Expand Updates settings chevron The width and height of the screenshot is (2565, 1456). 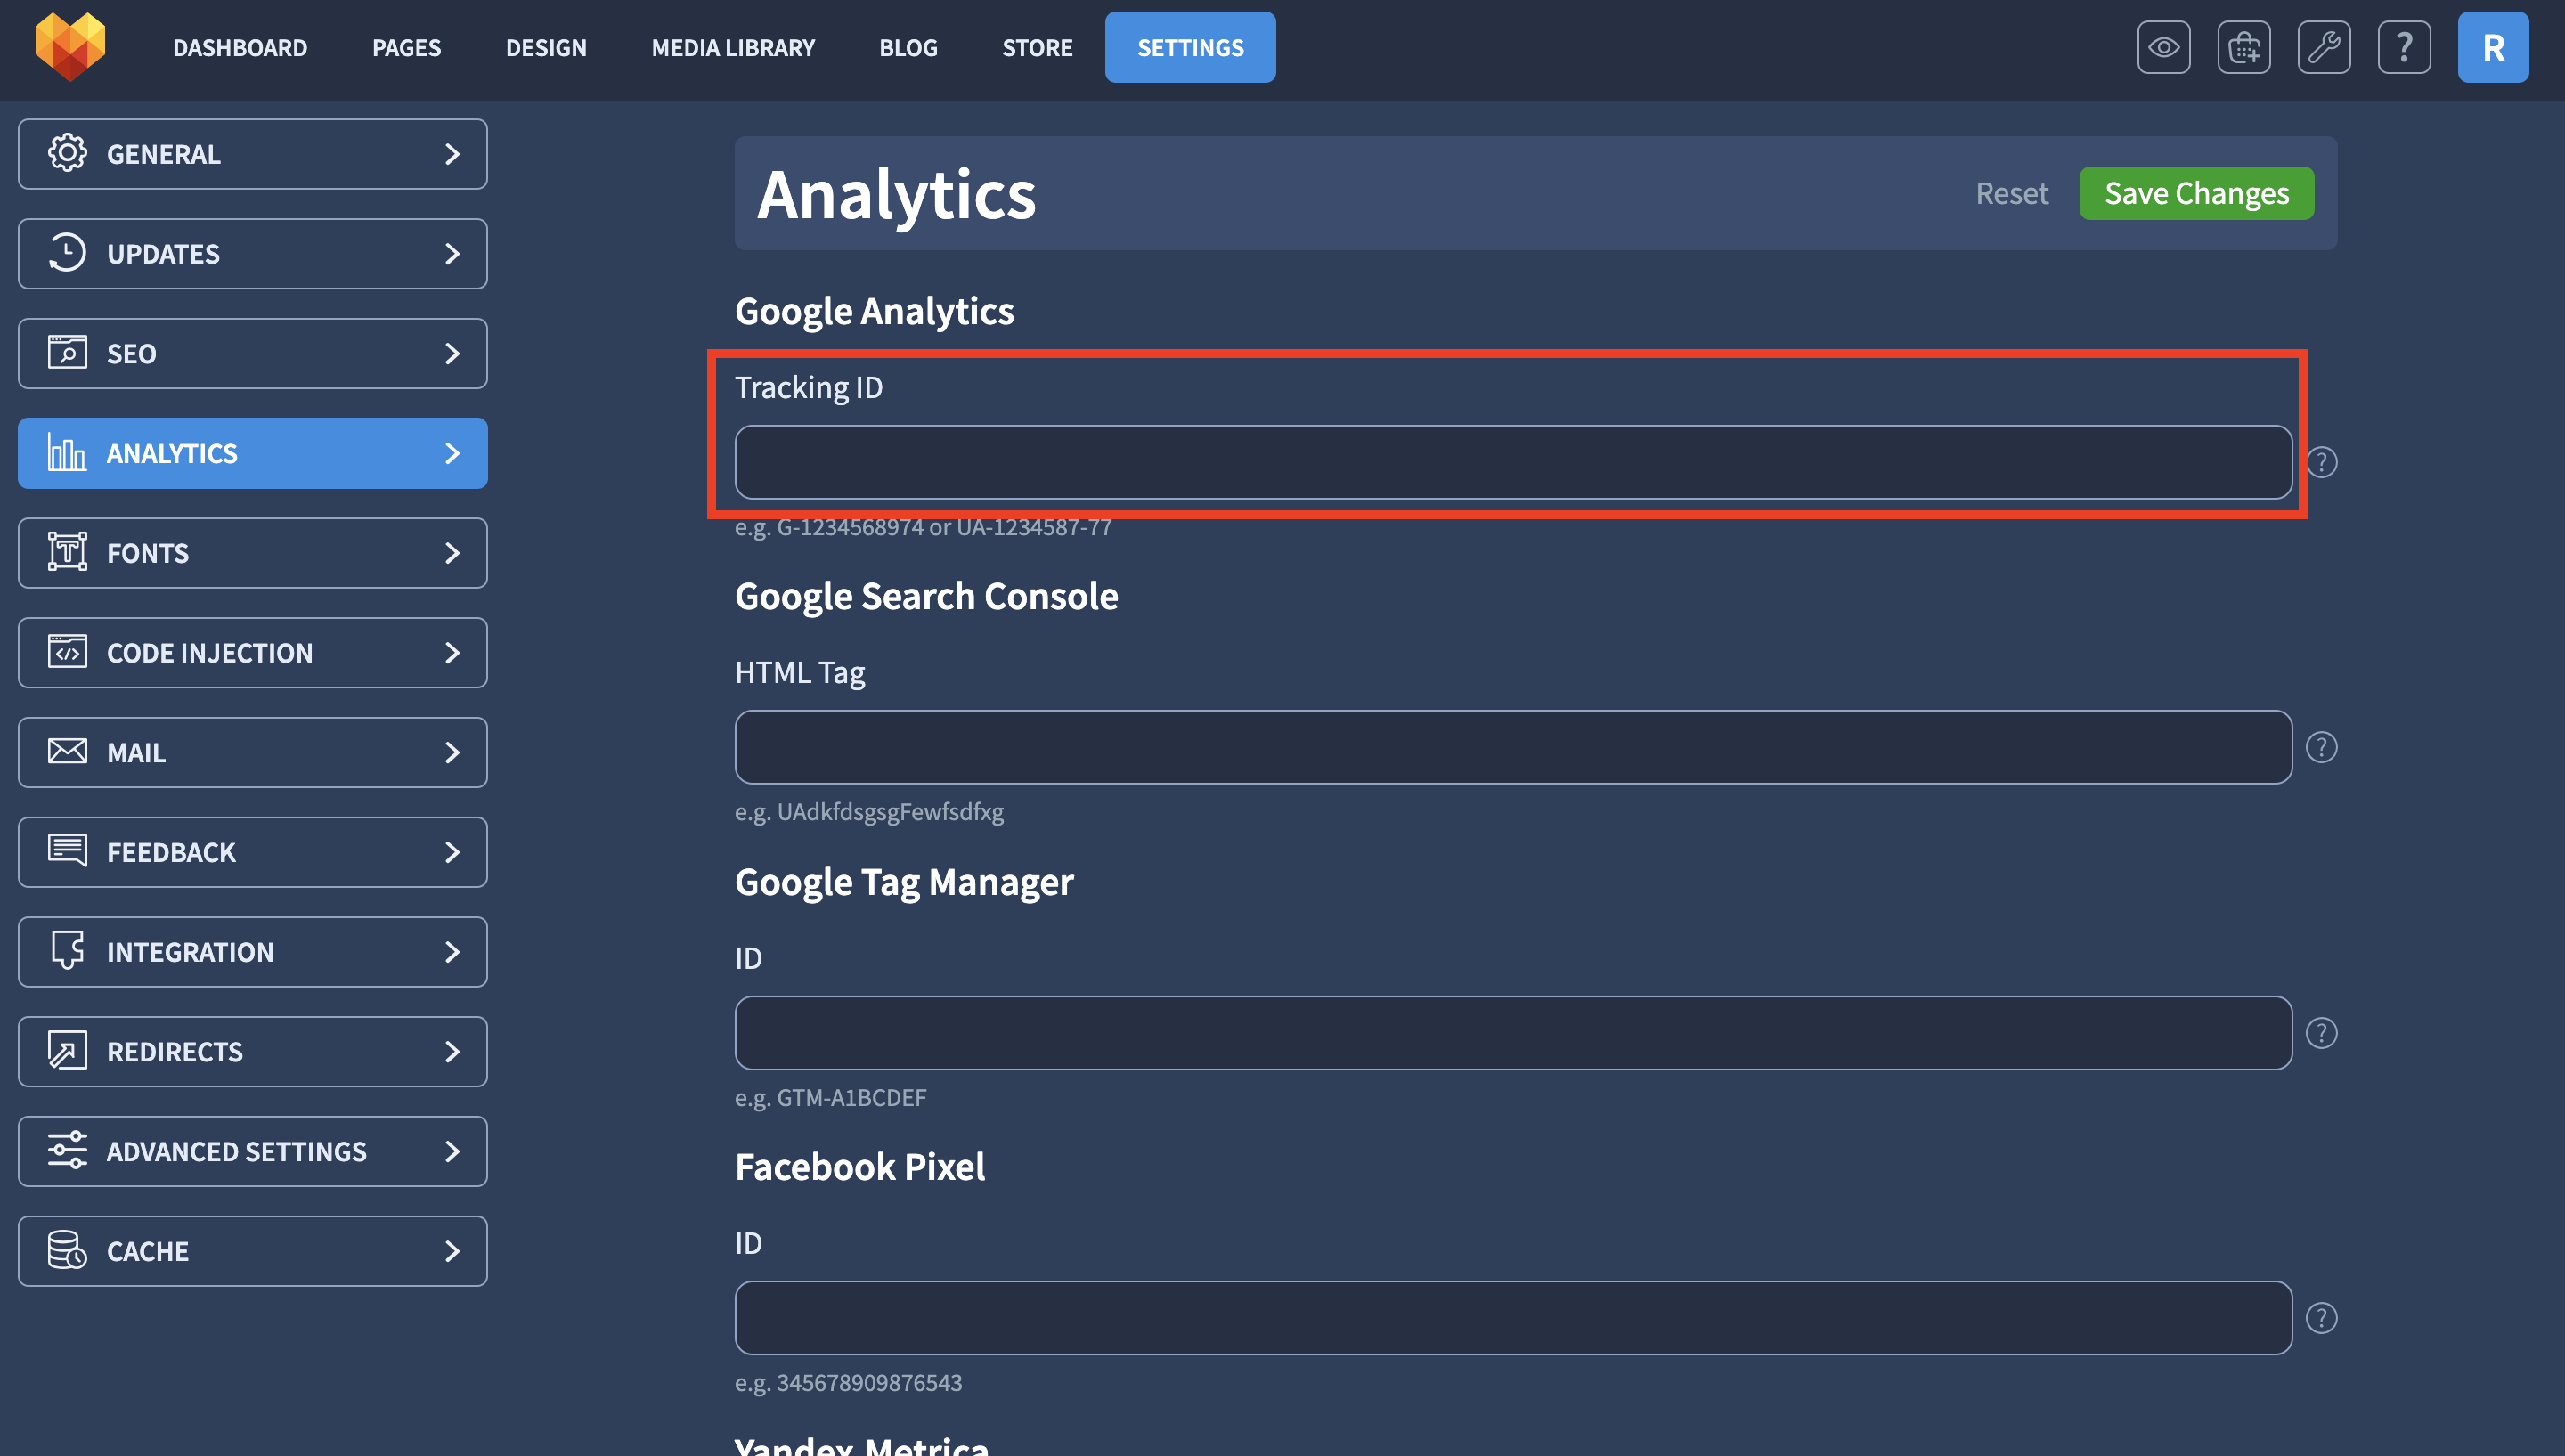tap(452, 254)
